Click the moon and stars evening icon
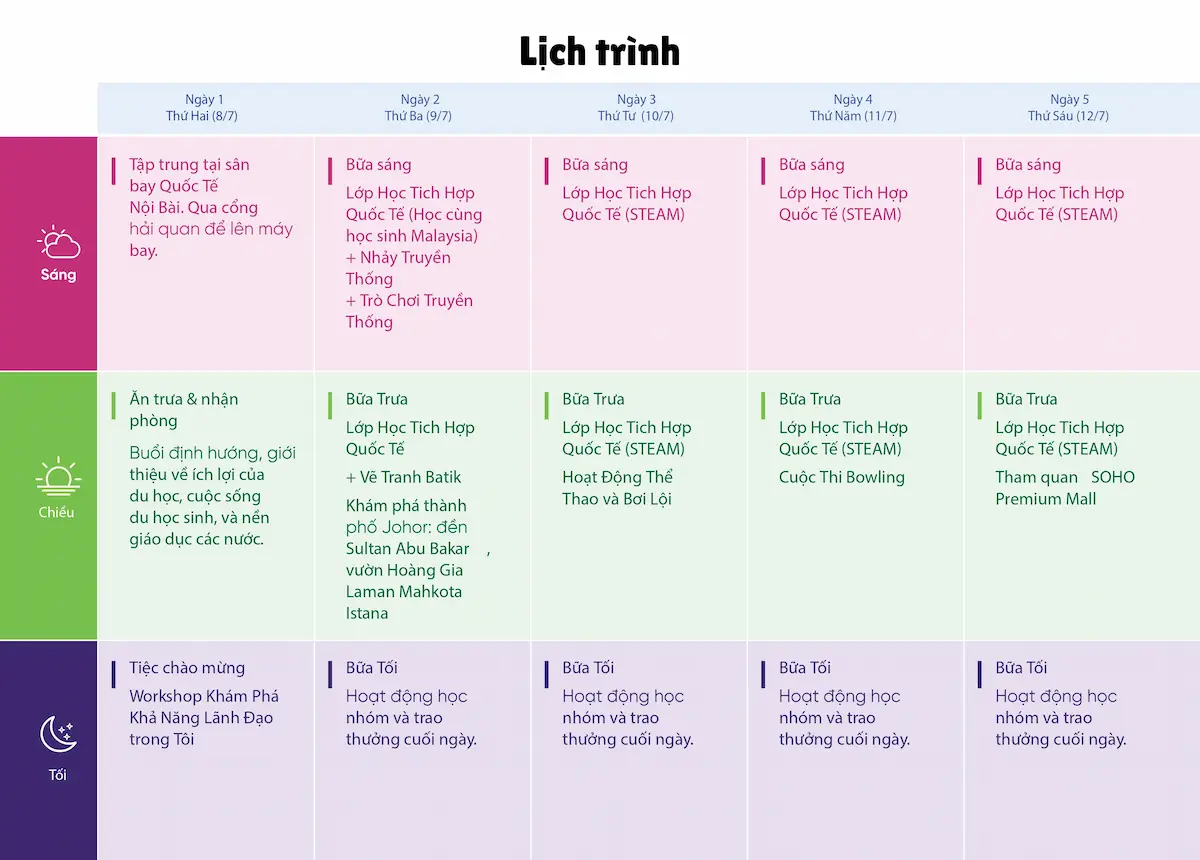Image resolution: width=1200 pixels, height=860 pixels. click(x=58, y=734)
